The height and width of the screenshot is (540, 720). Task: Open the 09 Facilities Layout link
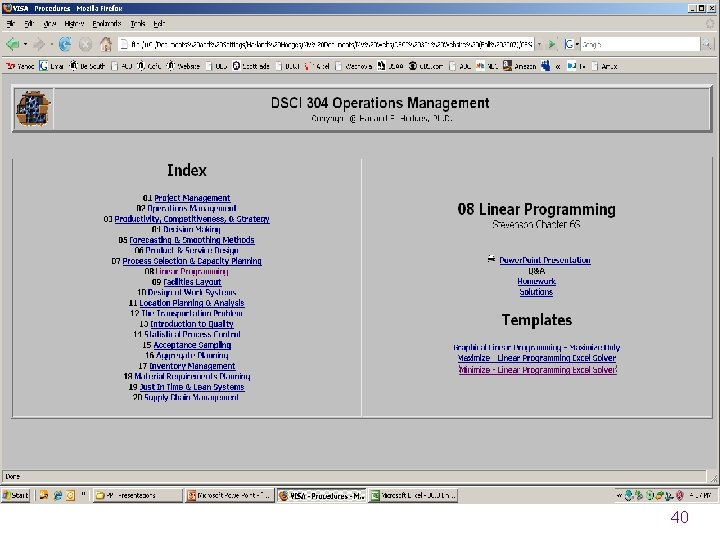192,282
